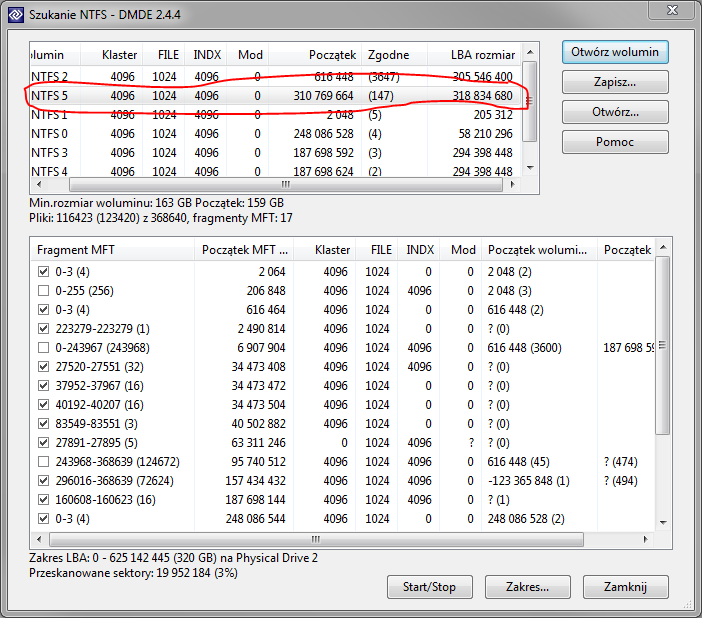Click MFT fragment list scroll-down arrow
Viewport: 702px width, 618px height.
663,522
